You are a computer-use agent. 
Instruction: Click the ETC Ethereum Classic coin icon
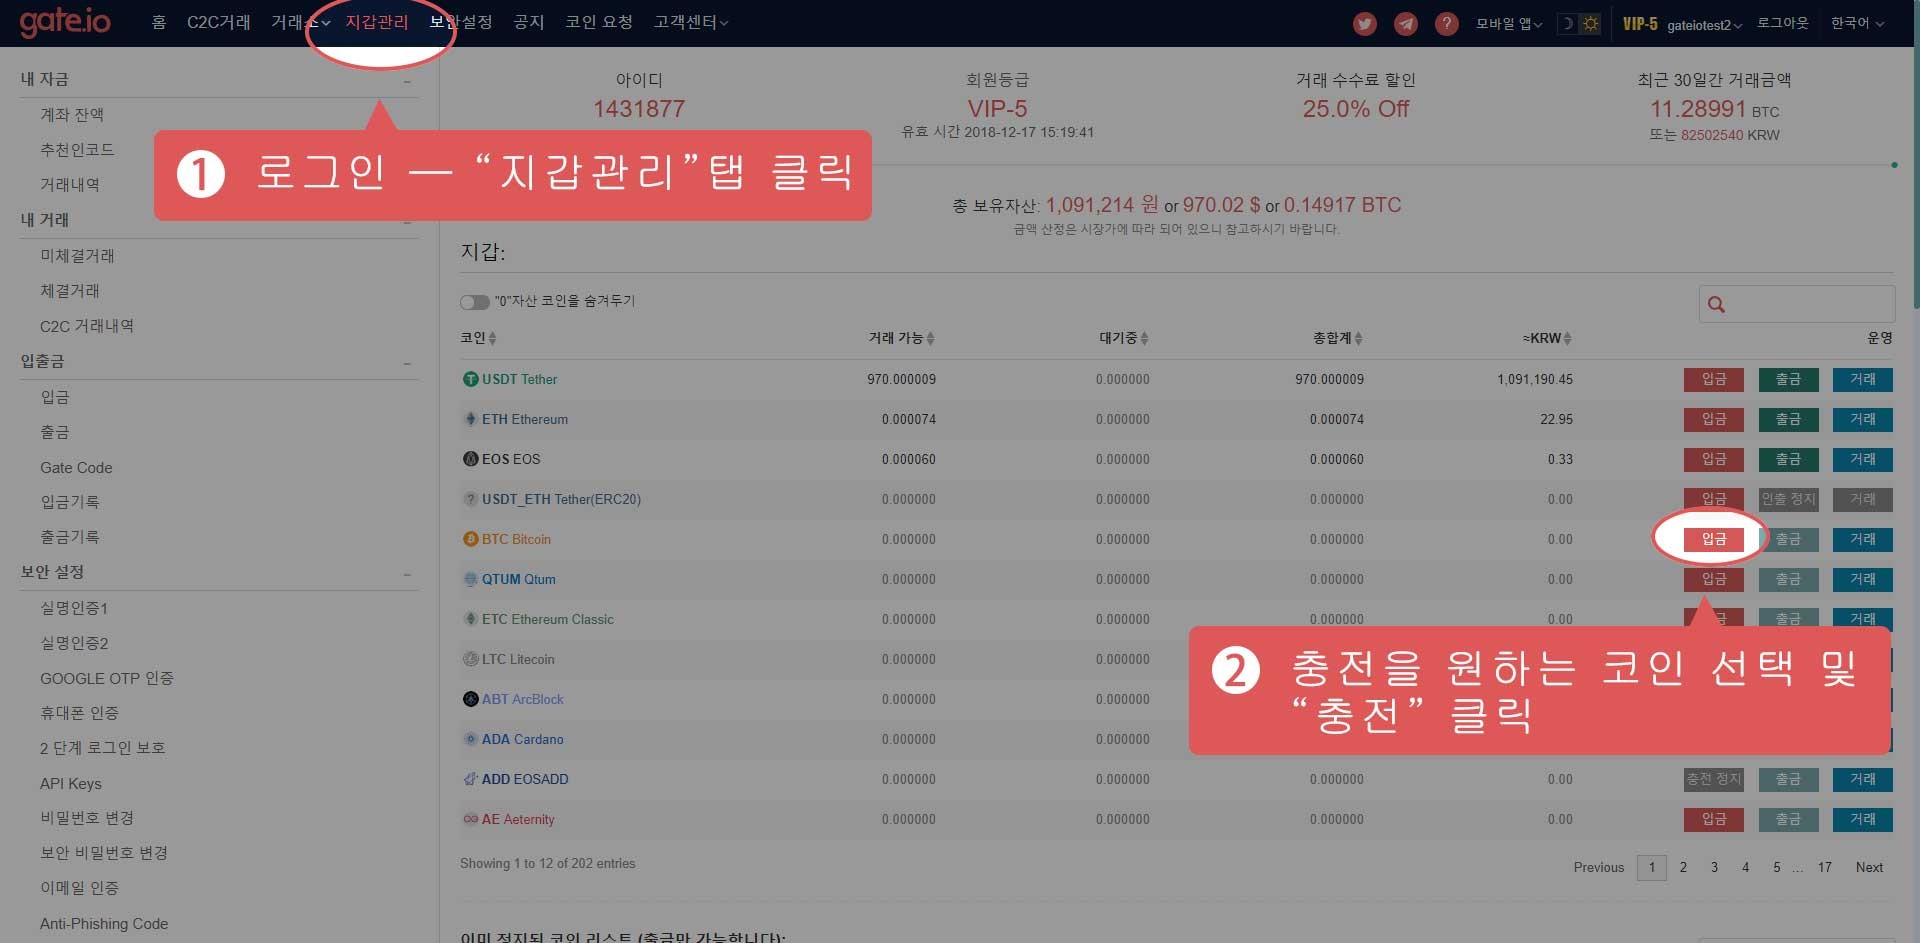[470, 619]
